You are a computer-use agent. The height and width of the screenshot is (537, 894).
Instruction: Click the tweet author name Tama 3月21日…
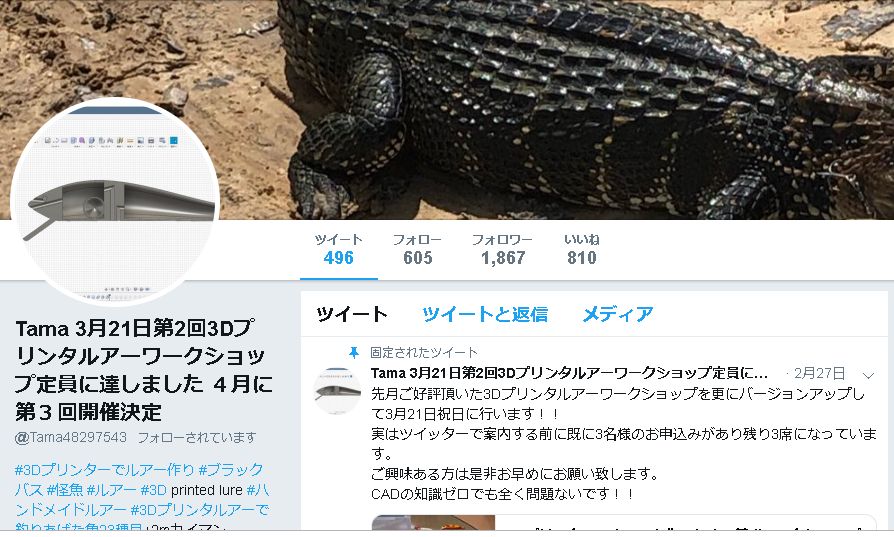tap(569, 373)
